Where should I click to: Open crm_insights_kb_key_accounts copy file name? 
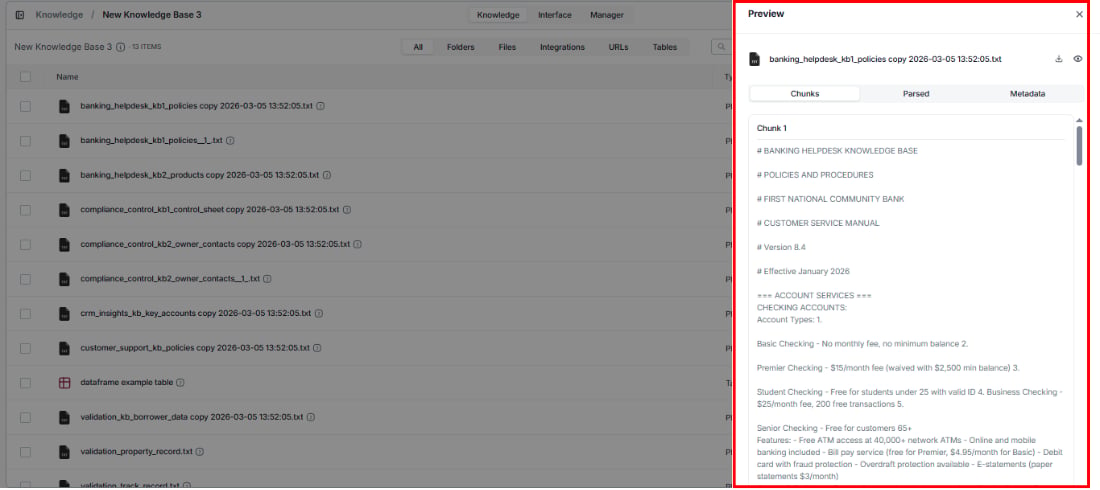pyautogui.click(x=196, y=314)
